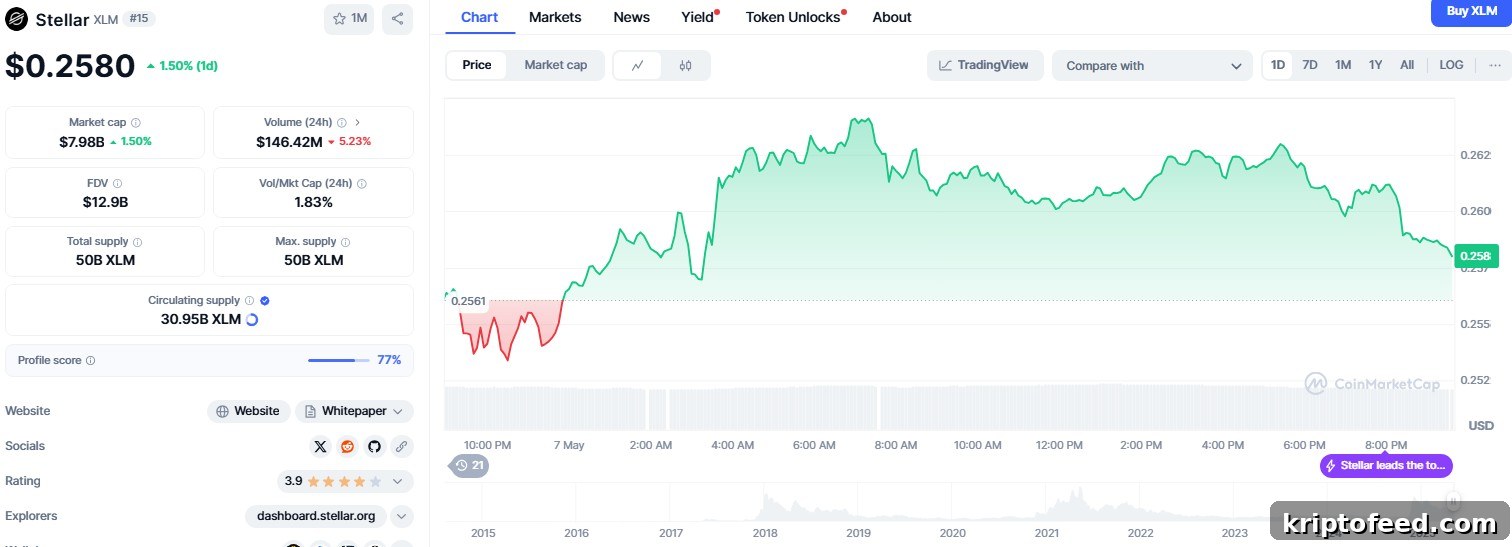Click the Stellar logo icon
The image size is (1512, 547).
17,19
